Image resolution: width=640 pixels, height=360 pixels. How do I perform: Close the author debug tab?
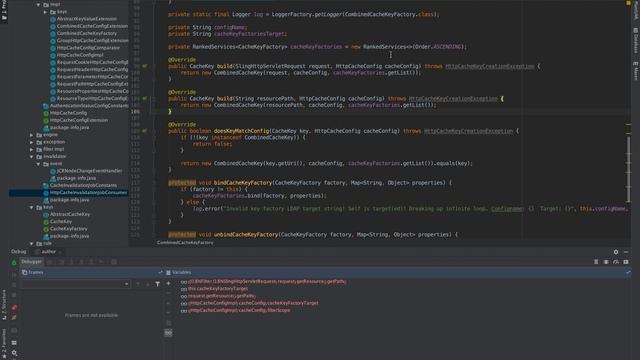click(60, 252)
